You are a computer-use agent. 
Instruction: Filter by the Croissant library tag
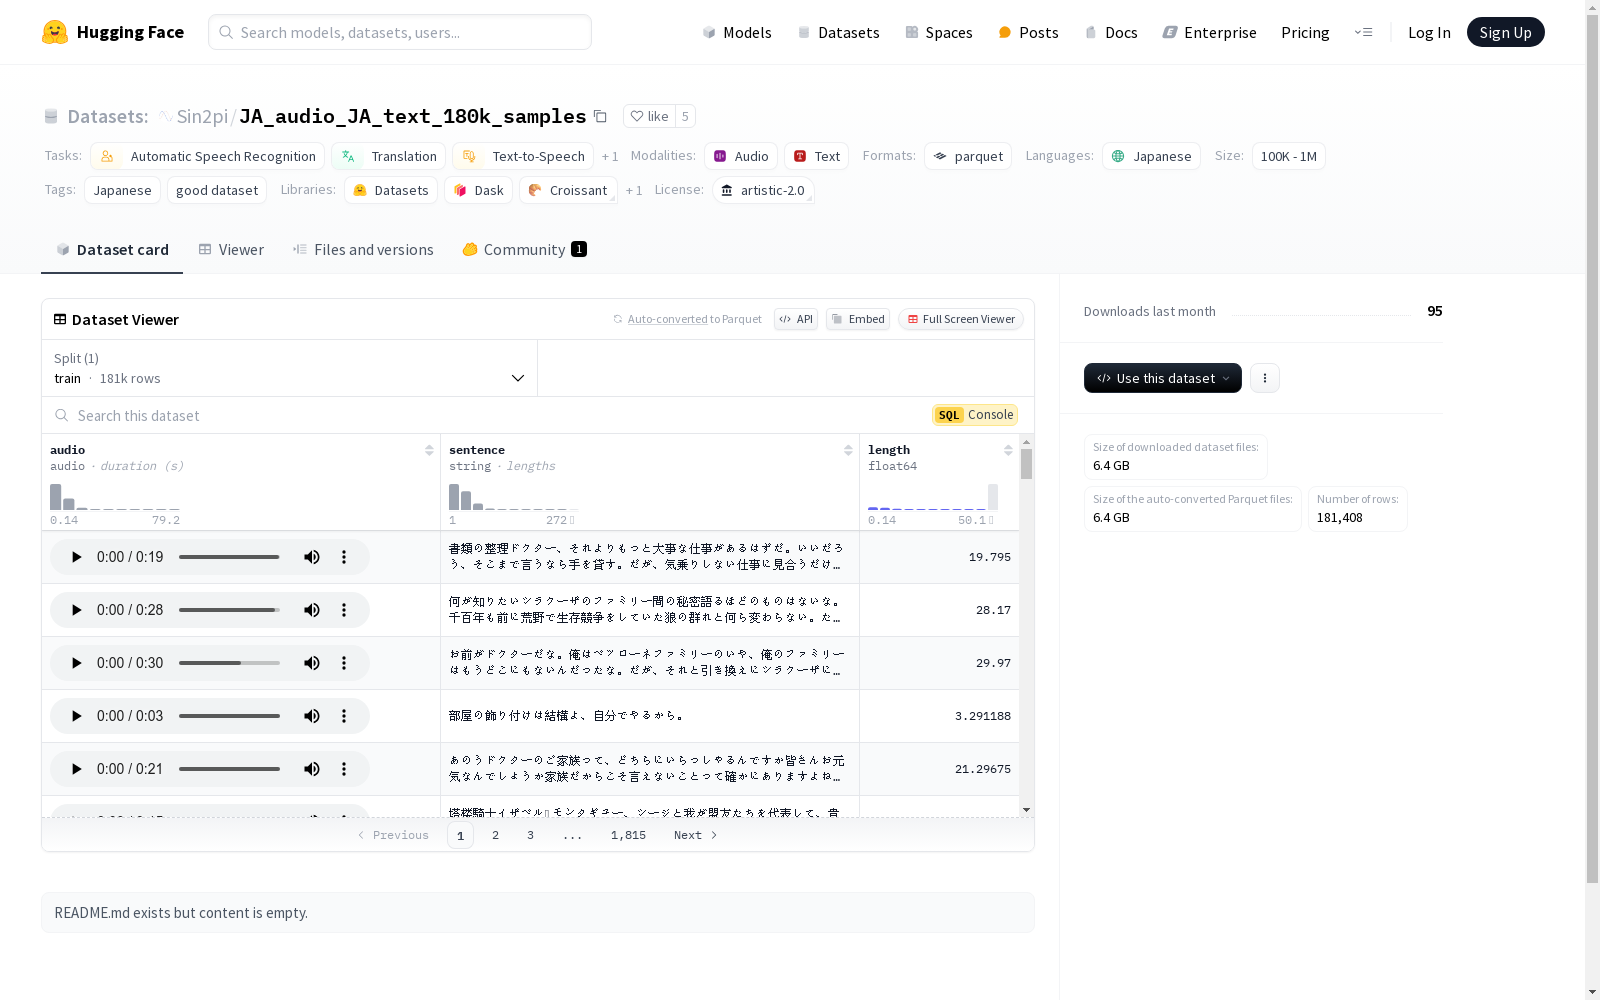click(x=568, y=191)
